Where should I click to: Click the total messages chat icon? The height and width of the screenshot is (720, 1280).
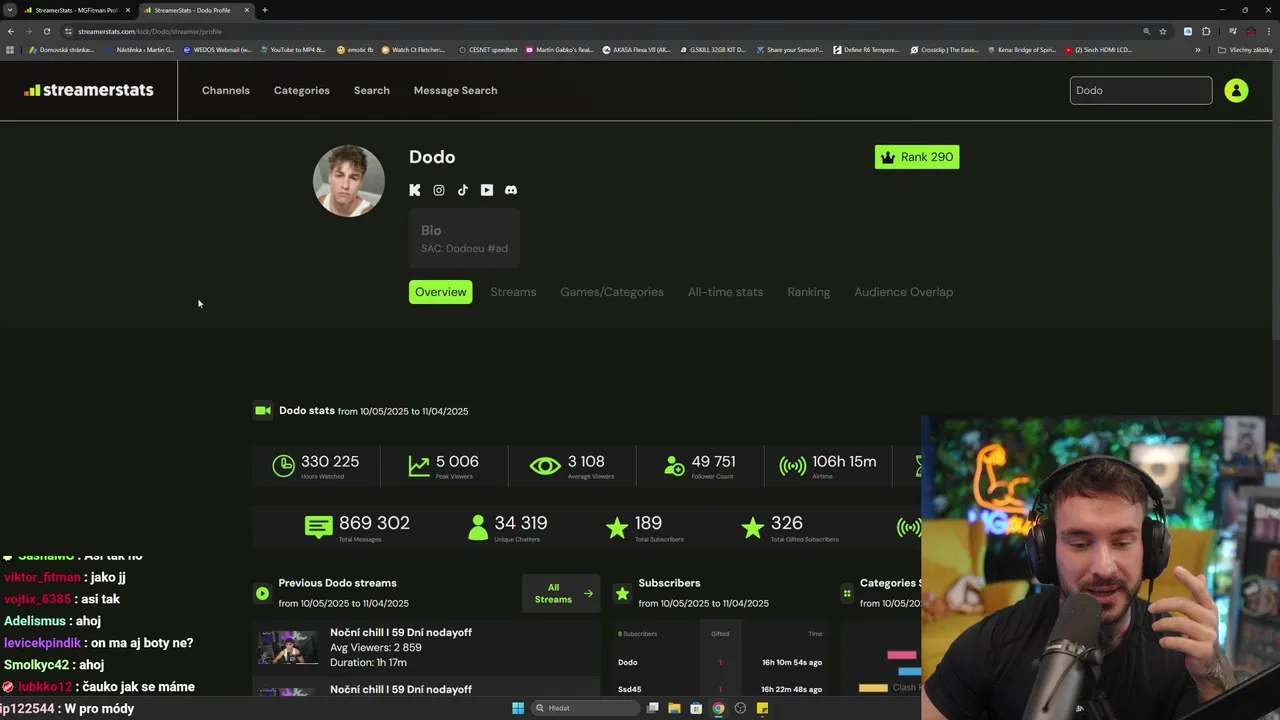(x=318, y=527)
